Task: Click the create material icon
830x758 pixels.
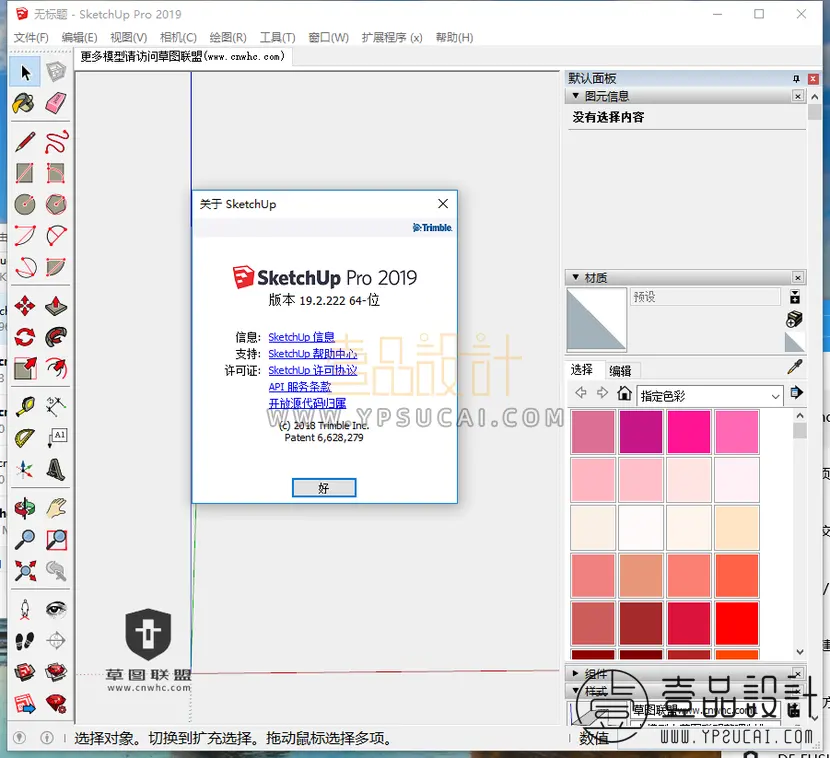Action: [794, 319]
